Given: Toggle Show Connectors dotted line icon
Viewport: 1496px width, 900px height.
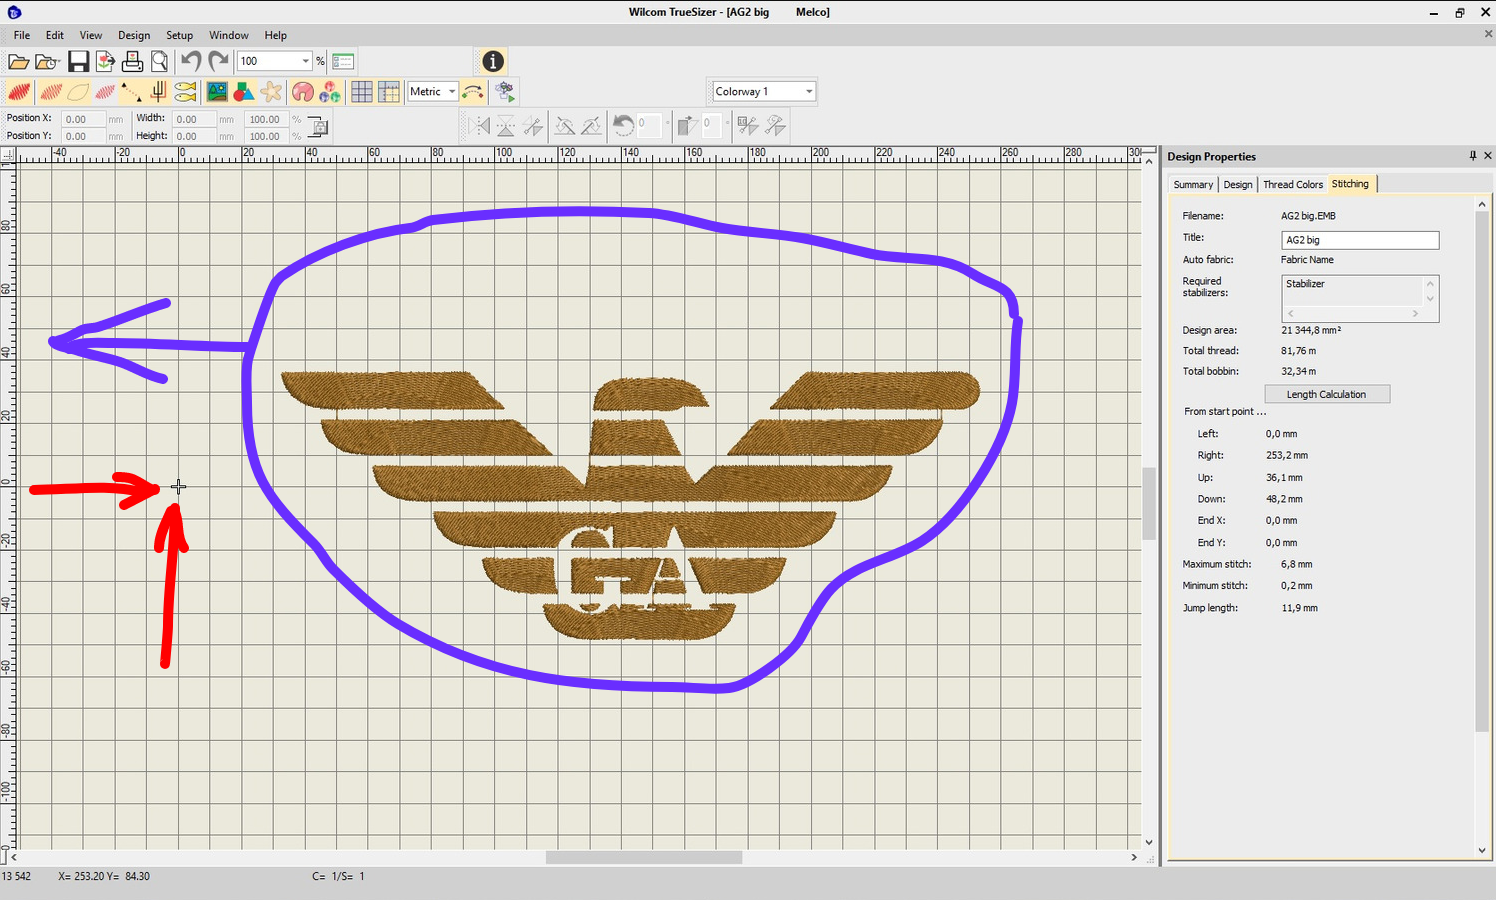Looking at the screenshot, I should [131, 92].
